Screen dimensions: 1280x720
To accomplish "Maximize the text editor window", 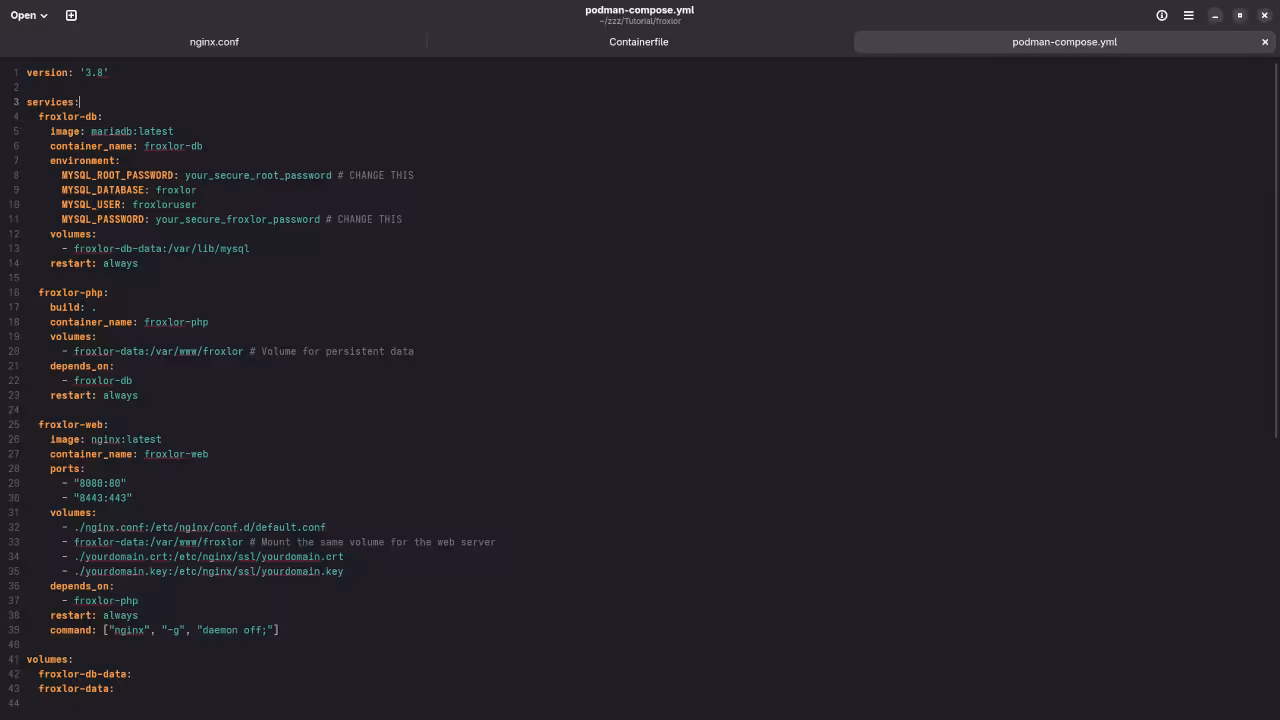I will [x=1240, y=15].
